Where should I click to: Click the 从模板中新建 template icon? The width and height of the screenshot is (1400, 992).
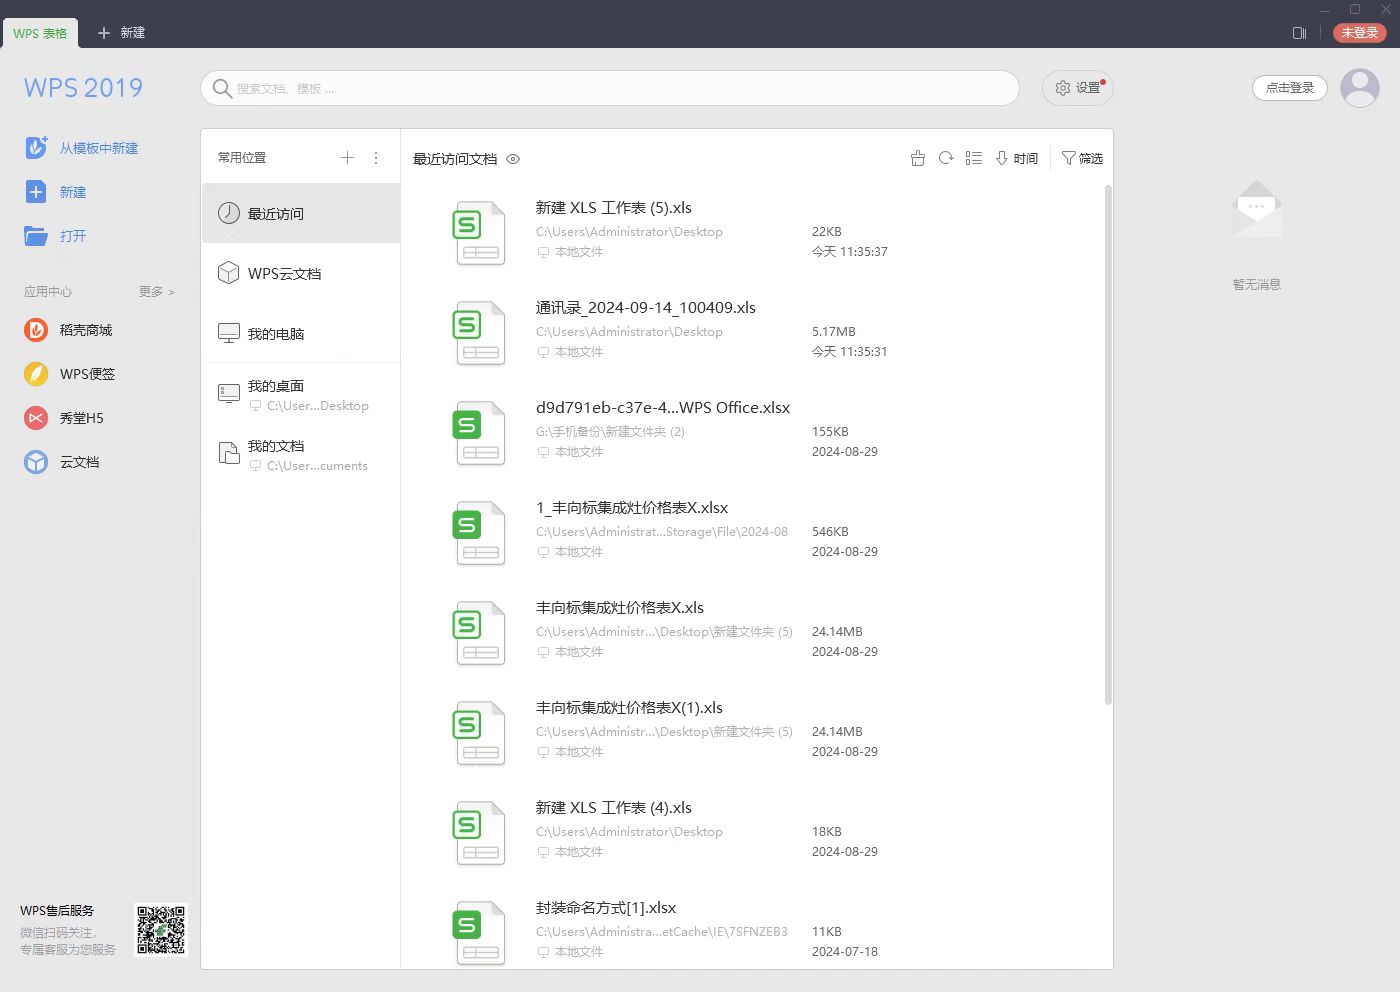tap(36, 148)
